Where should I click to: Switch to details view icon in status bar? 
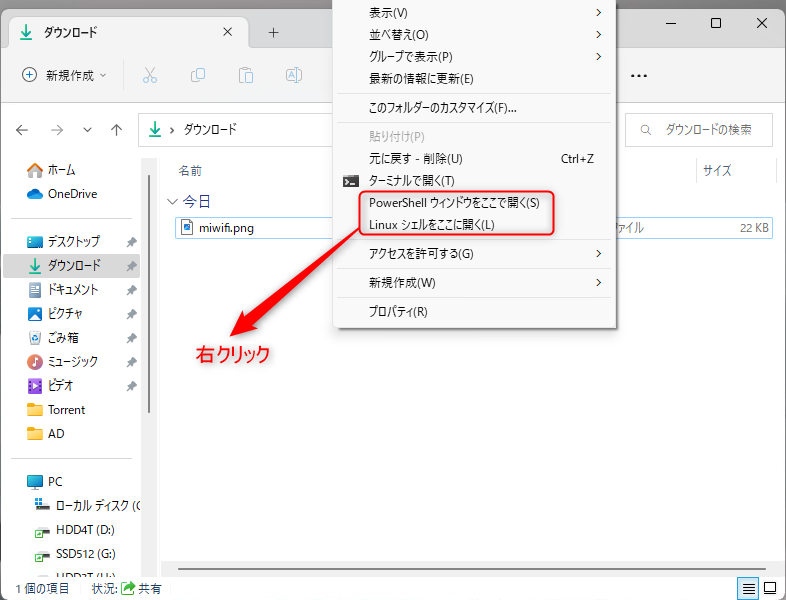click(x=748, y=588)
